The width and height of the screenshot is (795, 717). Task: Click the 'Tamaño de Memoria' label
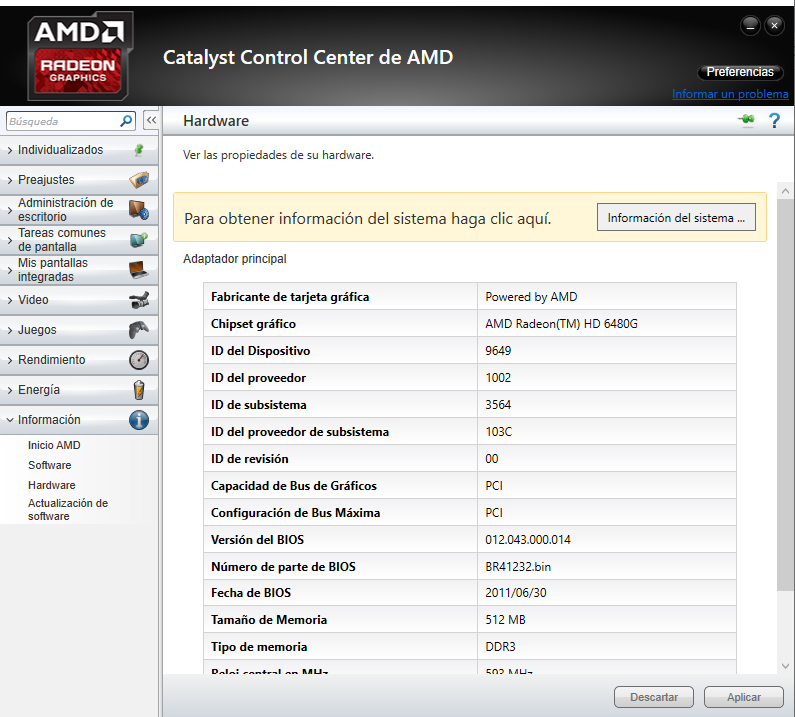pos(269,620)
